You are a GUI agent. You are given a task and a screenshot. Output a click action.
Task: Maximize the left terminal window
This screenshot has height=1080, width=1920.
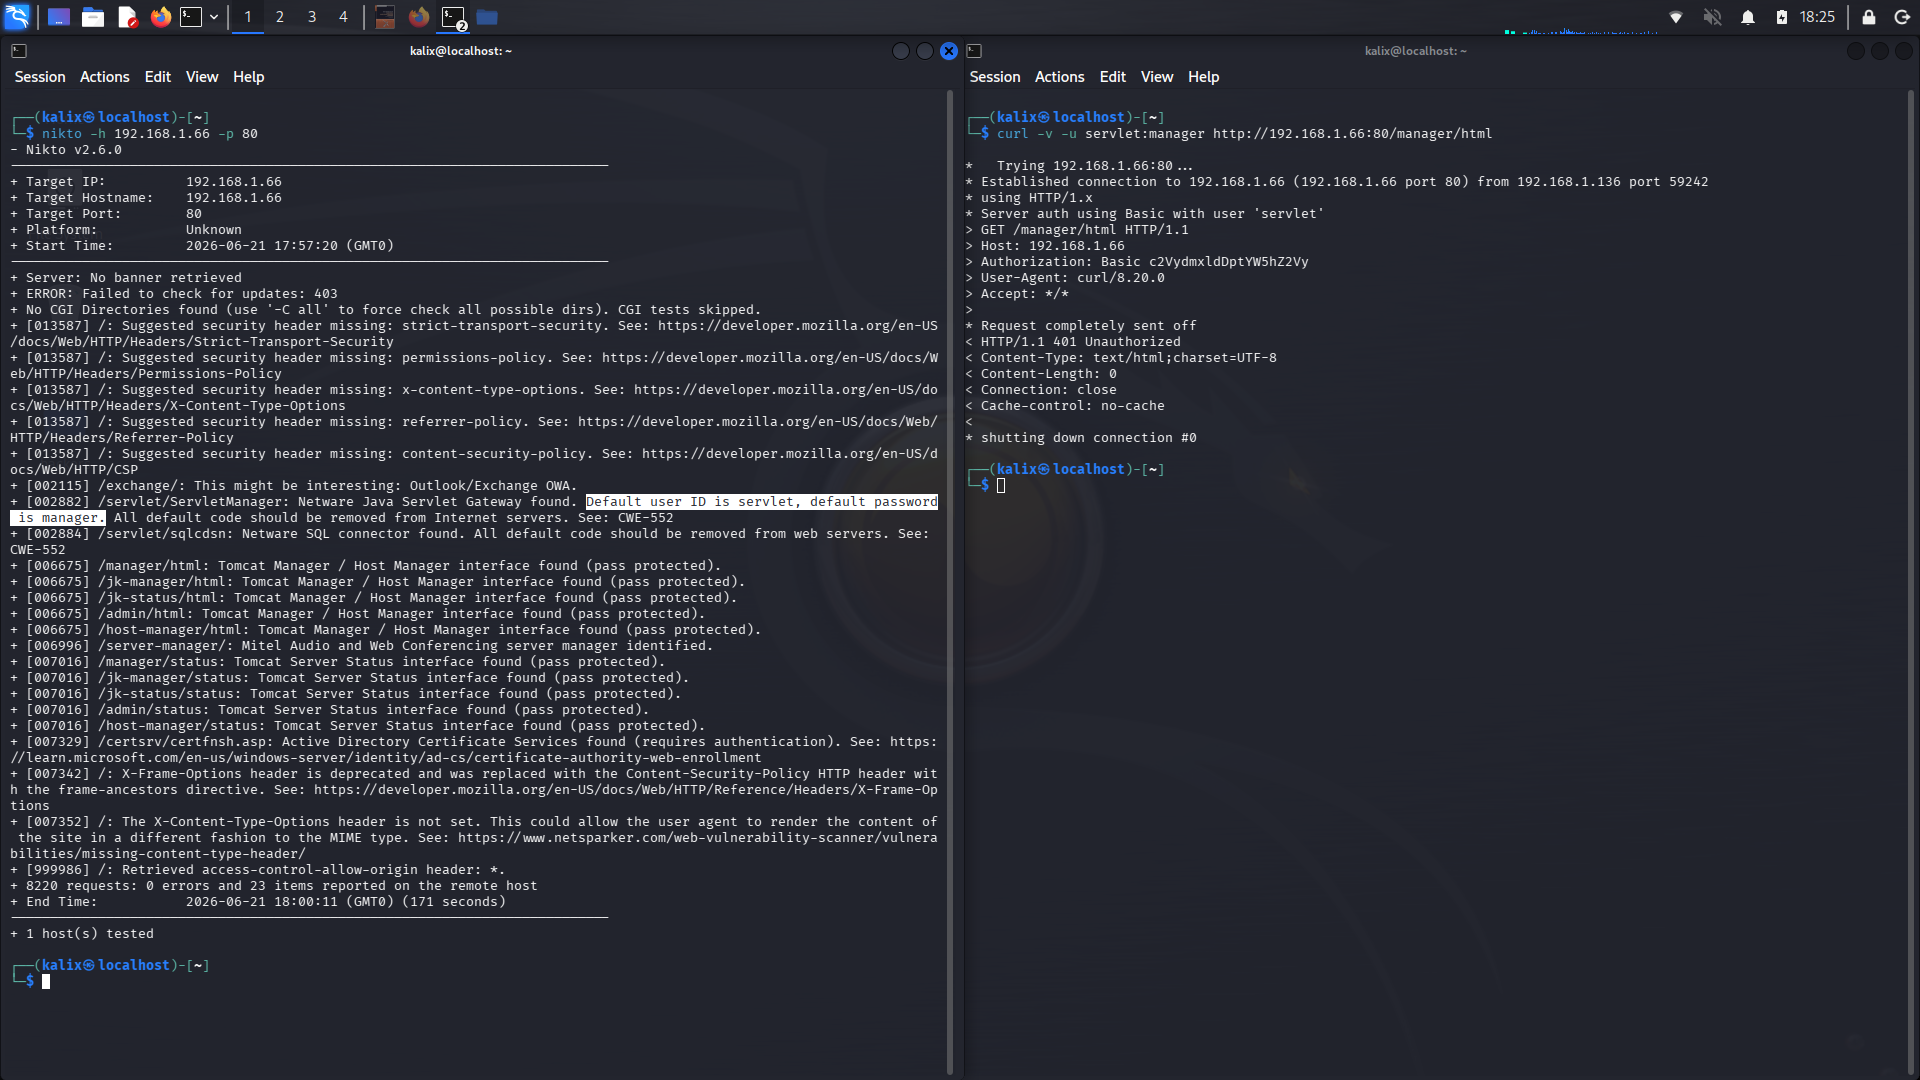click(x=925, y=51)
